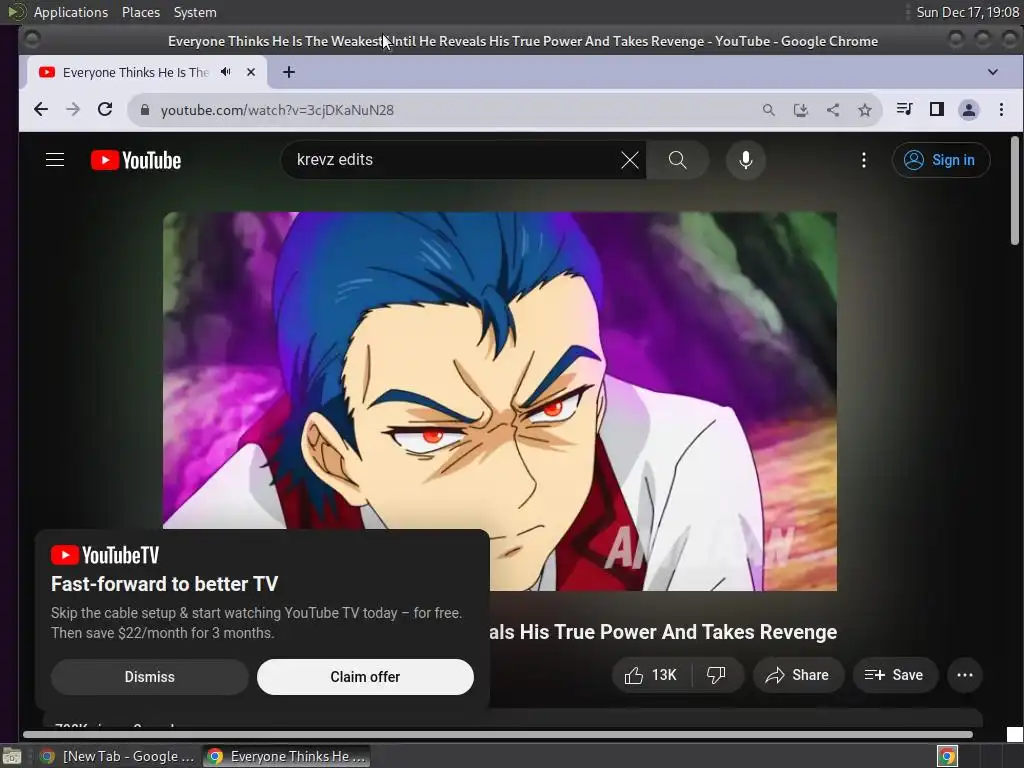This screenshot has width=1024, height=768.
Task: Open Chrome profile avatar
Action: [x=968, y=110]
